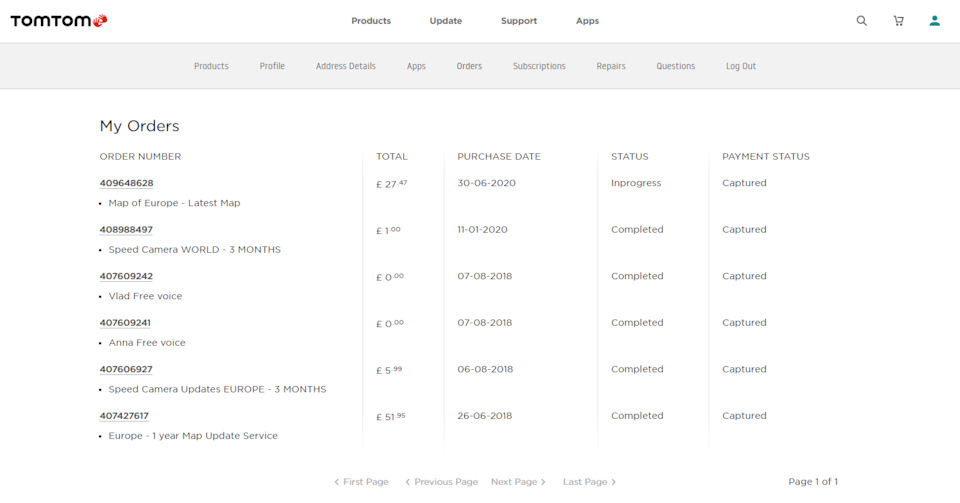The width and height of the screenshot is (960, 503).
Task: Click the Inprogress status text
Action: (636, 183)
